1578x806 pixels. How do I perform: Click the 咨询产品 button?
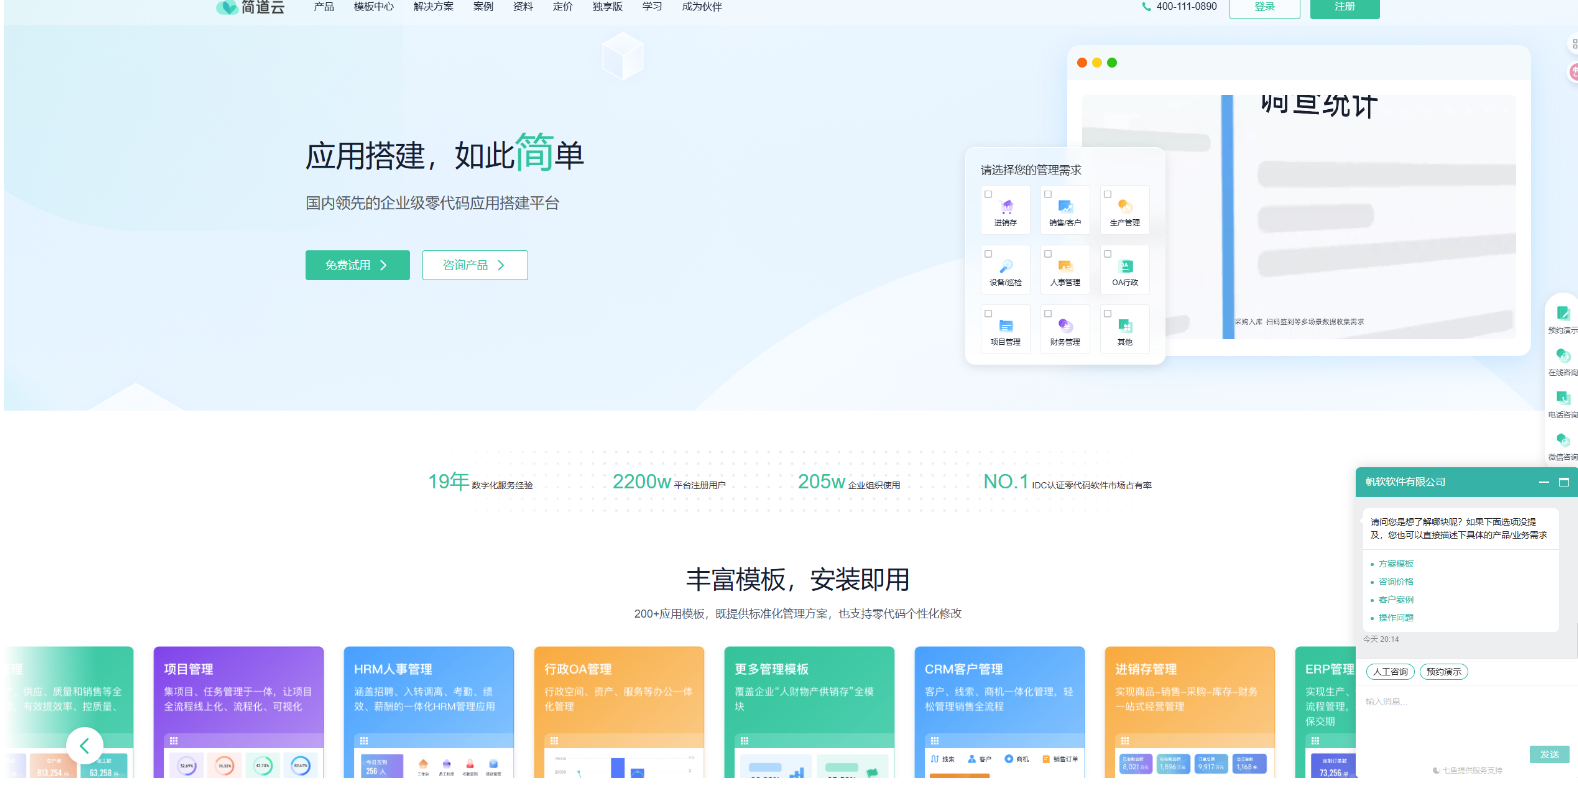click(475, 265)
